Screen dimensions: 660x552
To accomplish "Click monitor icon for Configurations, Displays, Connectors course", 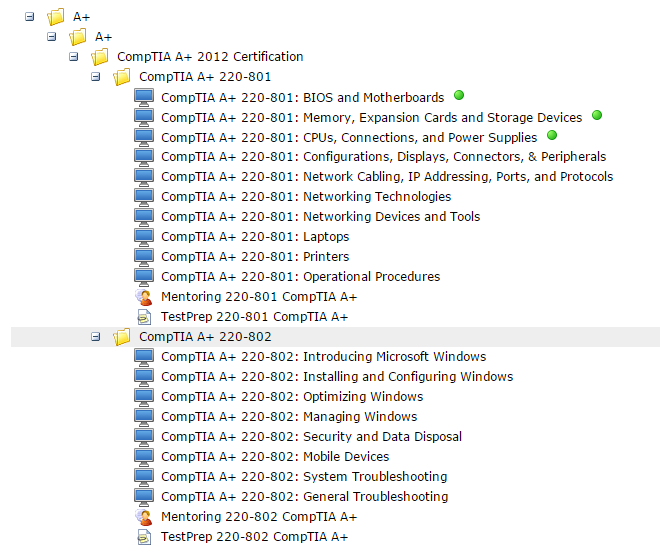I will pos(144,157).
